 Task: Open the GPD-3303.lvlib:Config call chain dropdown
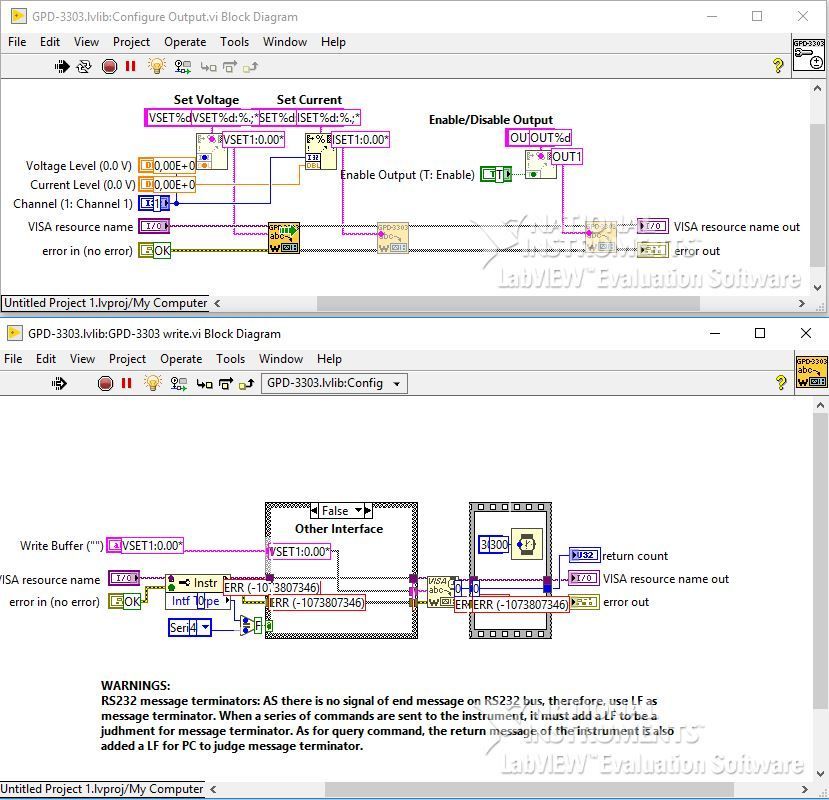[334, 383]
